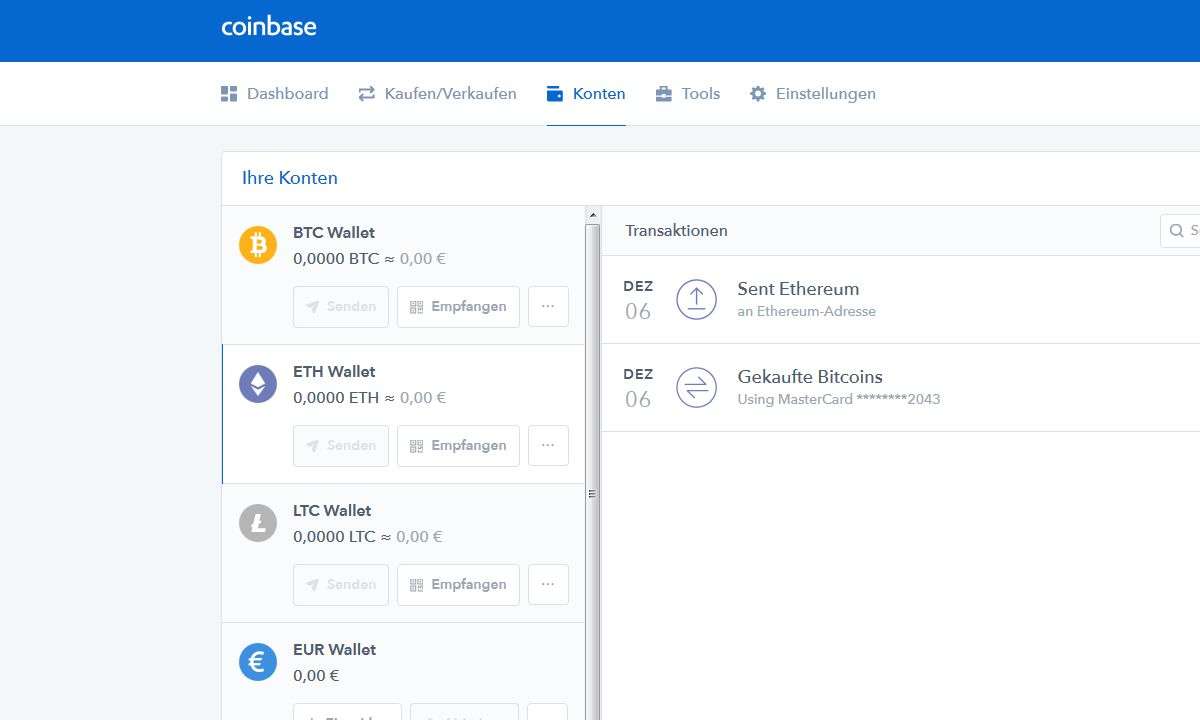Viewport: 1200px width, 720px height.
Task: Click the 'EUR Wallet' title
Action: click(x=335, y=650)
